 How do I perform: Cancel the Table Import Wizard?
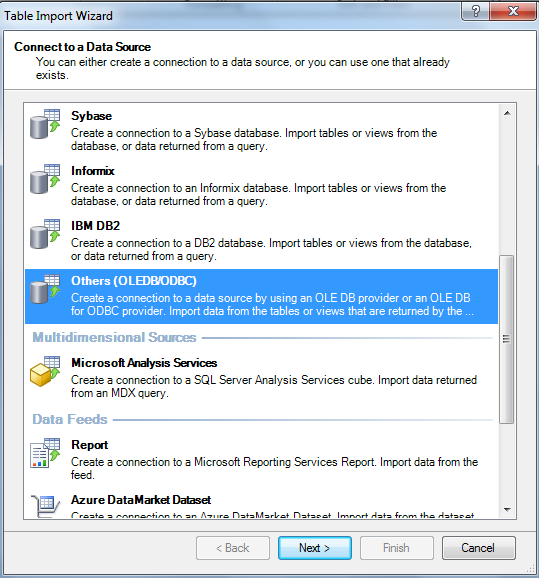tap(478, 548)
